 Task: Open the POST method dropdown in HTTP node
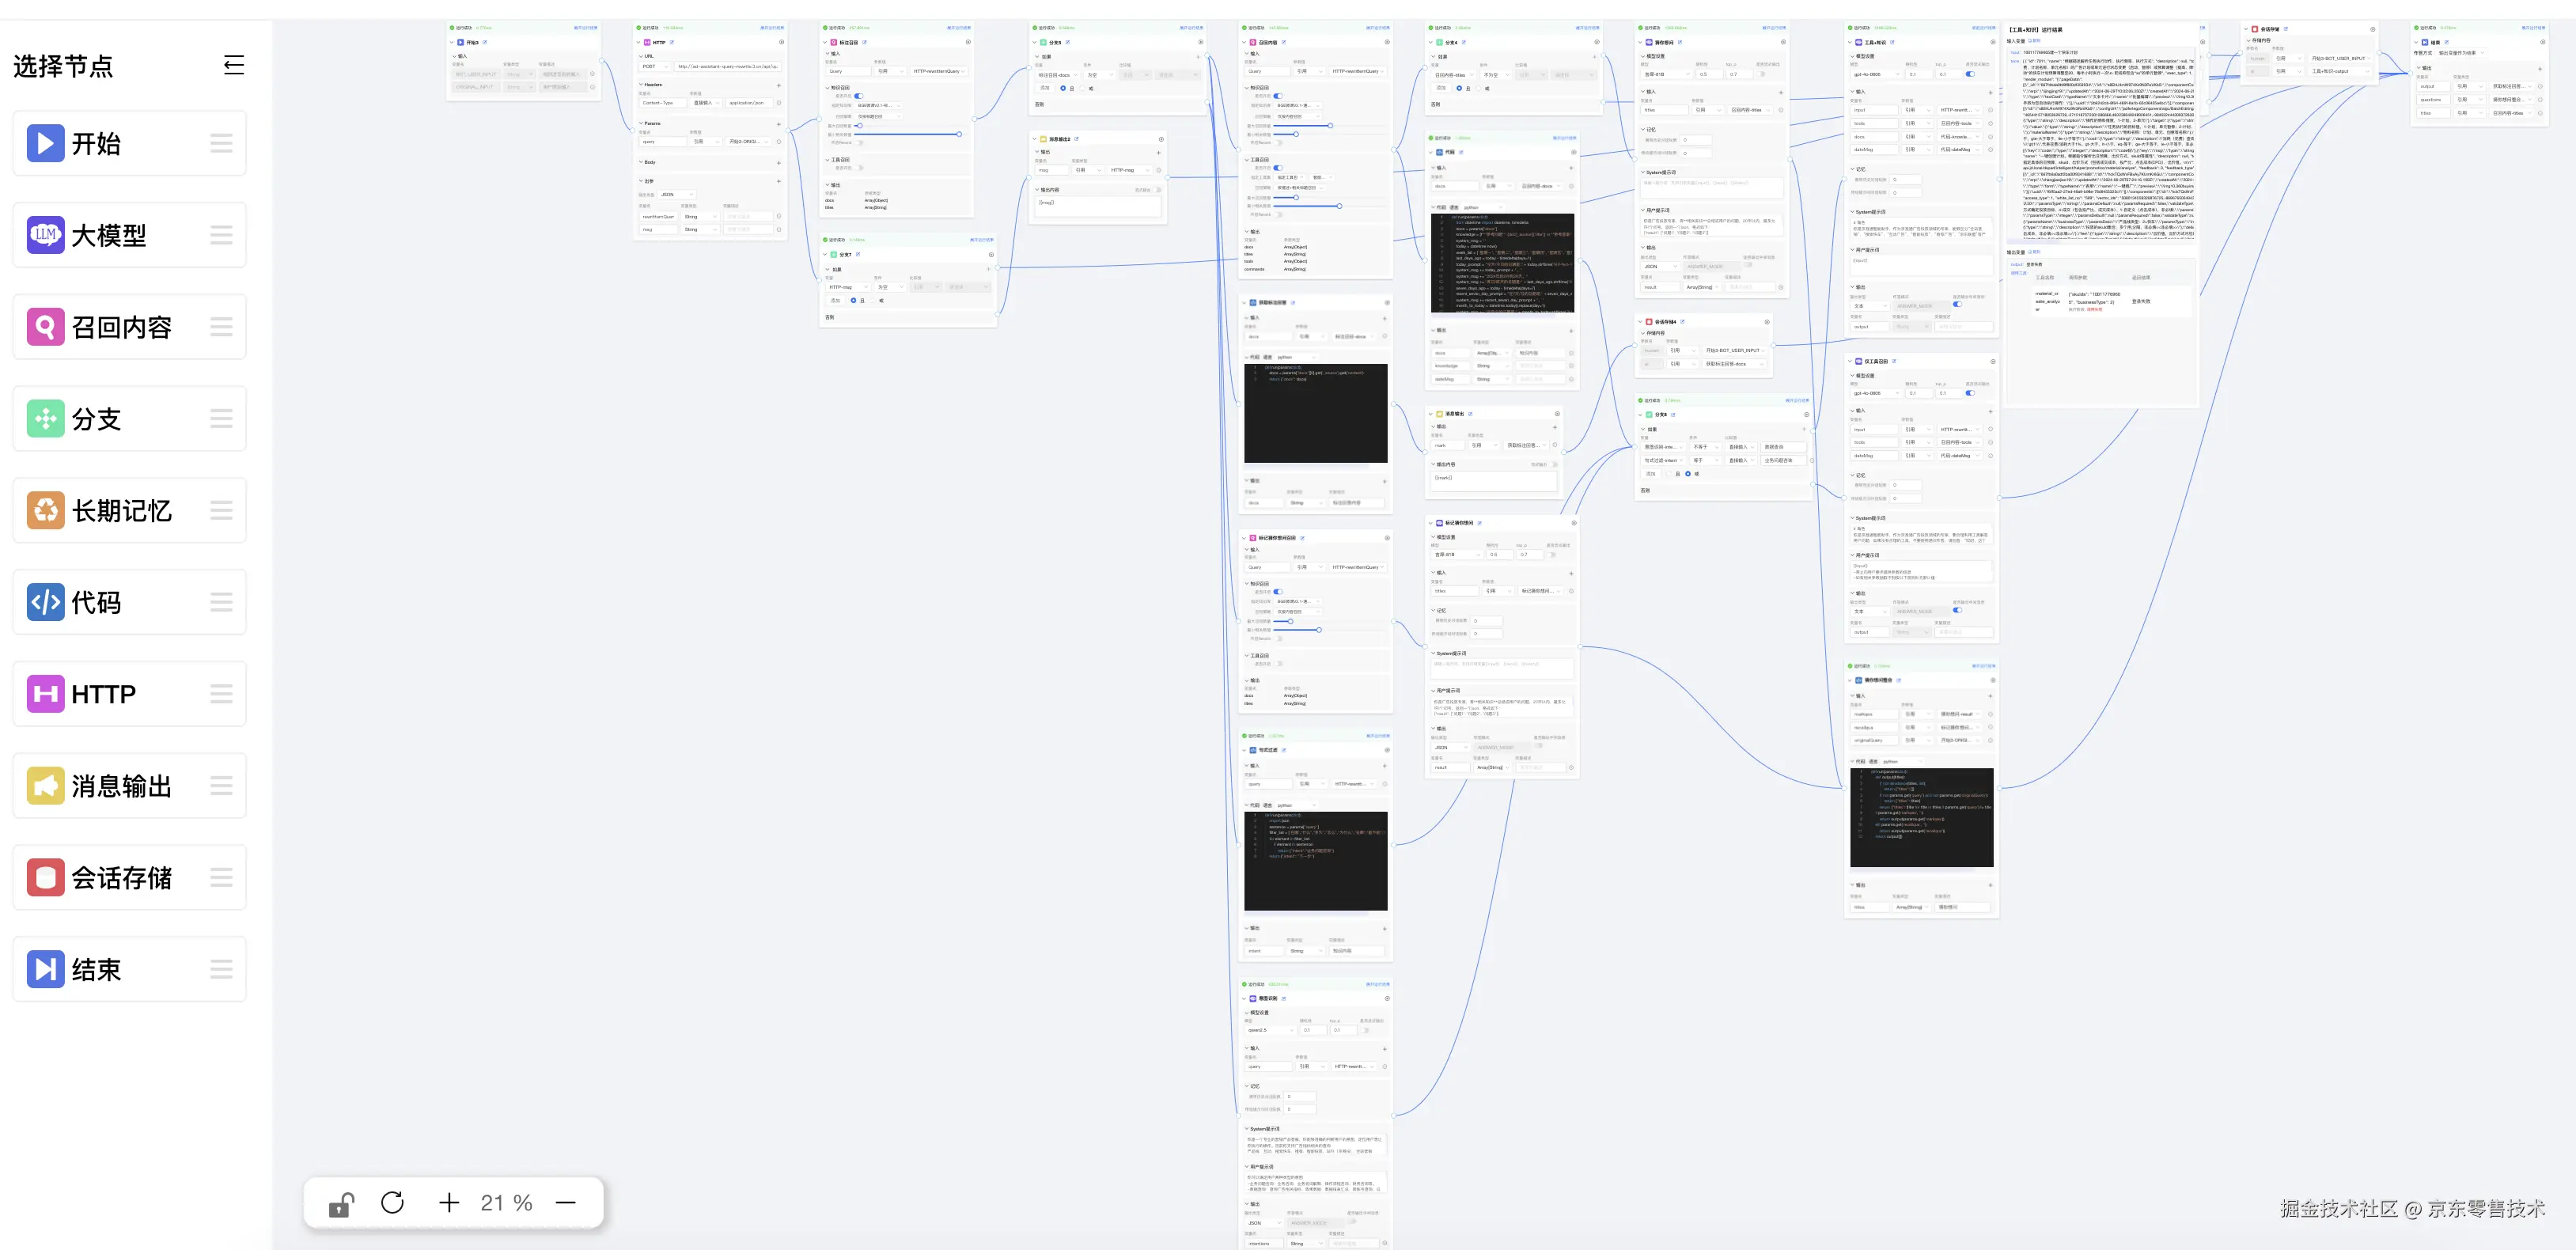[x=655, y=67]
